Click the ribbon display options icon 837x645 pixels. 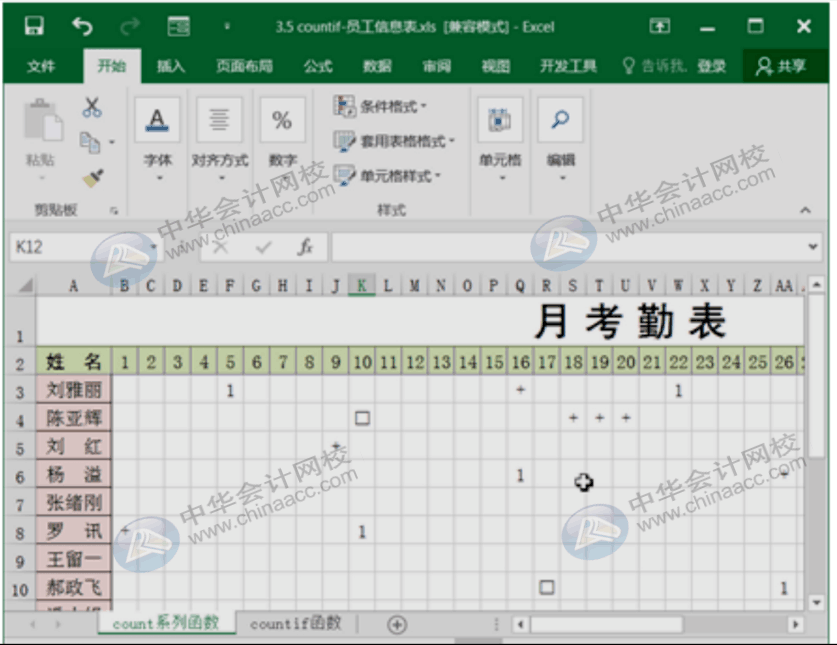[660, 26]
